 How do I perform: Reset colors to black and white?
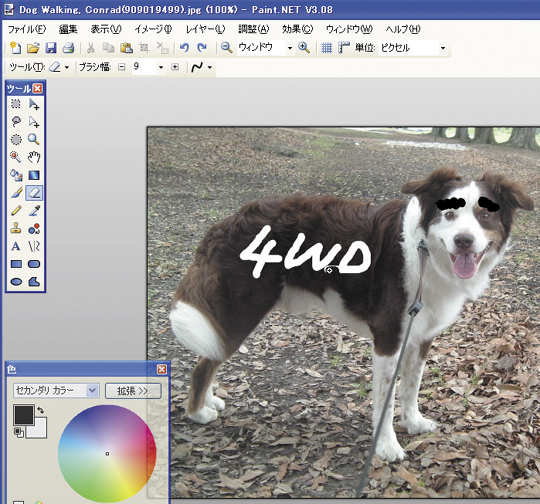[x=19, y=432]
